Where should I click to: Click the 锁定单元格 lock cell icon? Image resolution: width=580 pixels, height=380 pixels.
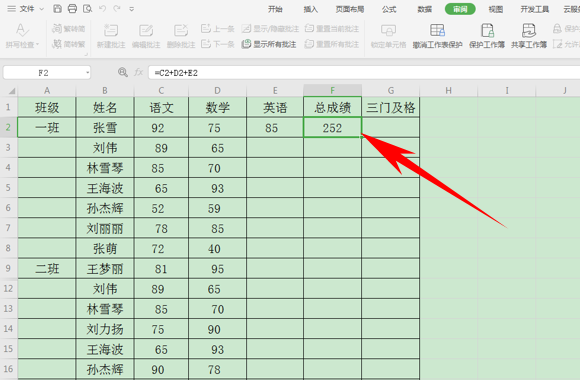click(388, 30)
